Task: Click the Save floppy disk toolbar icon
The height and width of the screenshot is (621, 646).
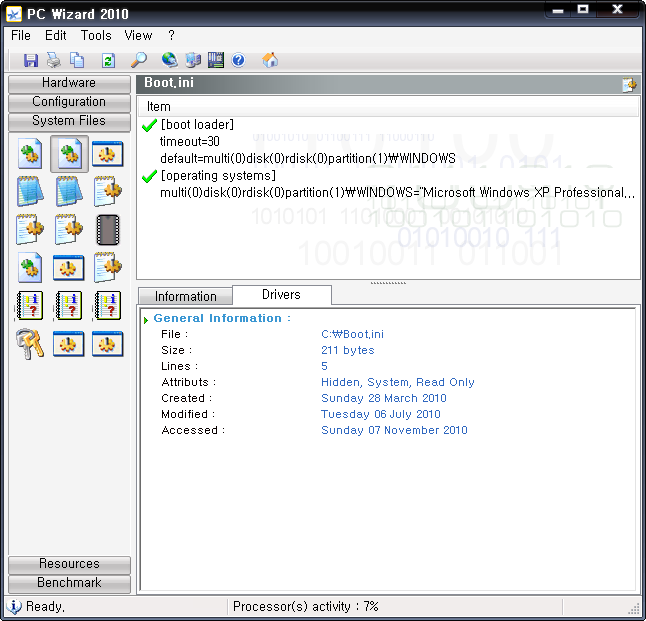Action: pos(30,61)
